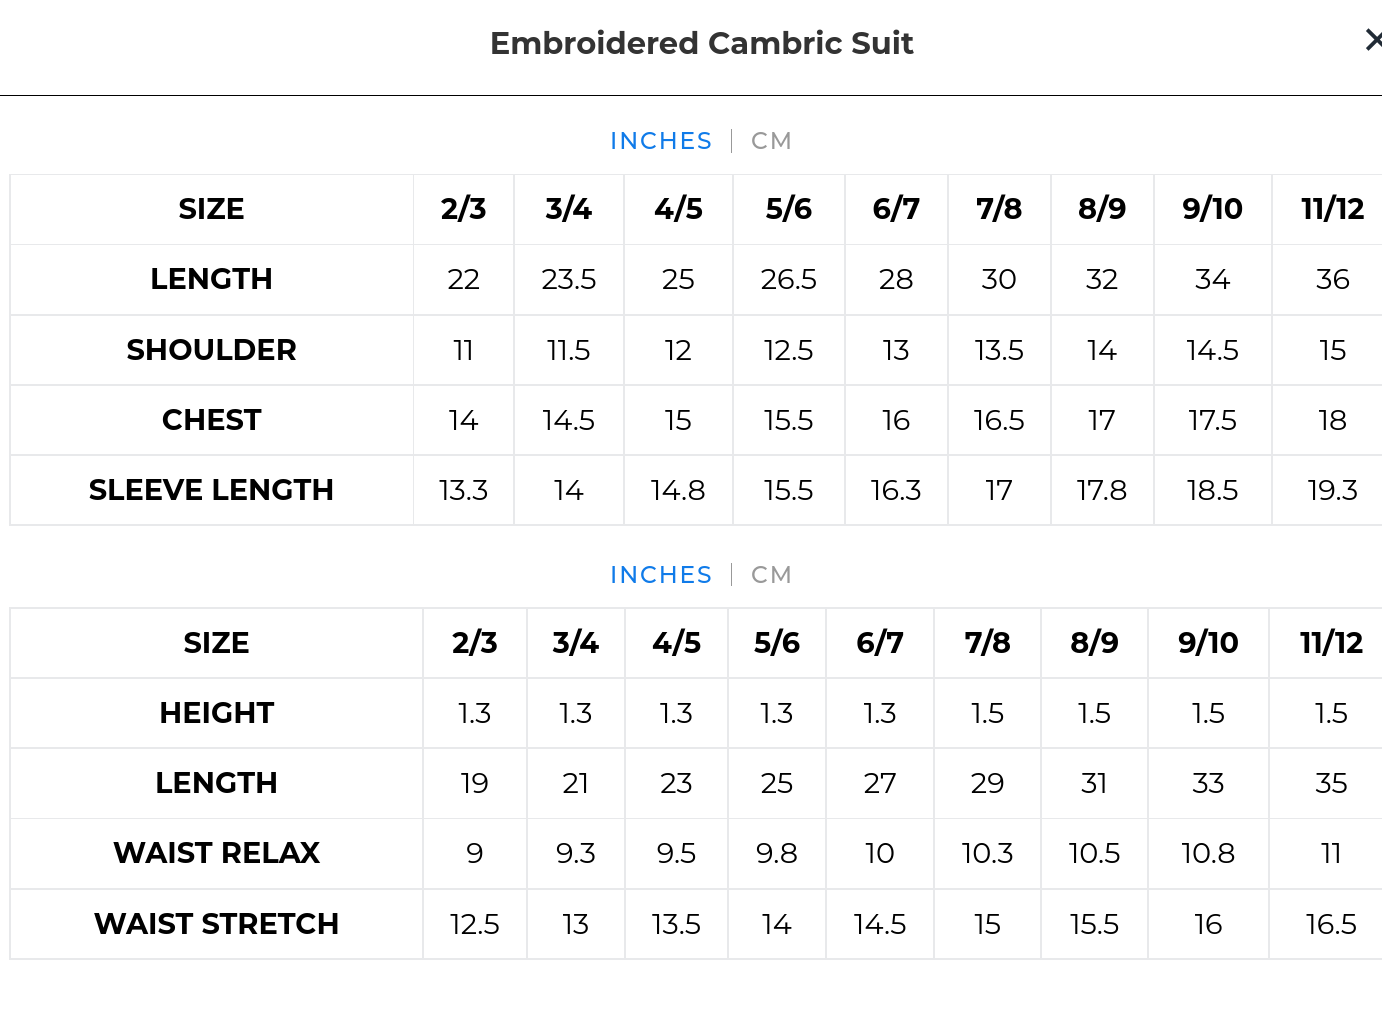Select INCHES for the upper size table
Screen dimensions: 1382x1012
pyautogui.click(x=661, y=141)
